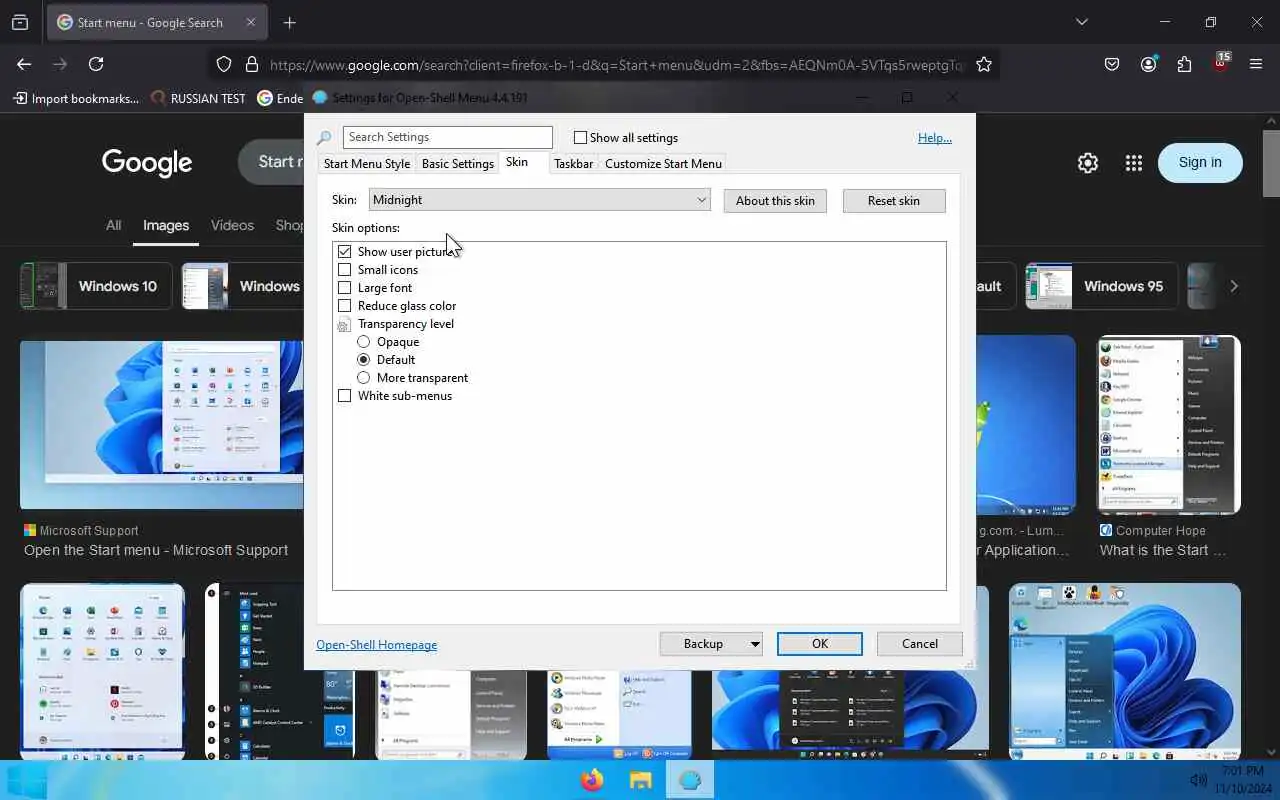
Task: Open Firefox extensions puzzle icon
Action: (x=1184, y=64)
